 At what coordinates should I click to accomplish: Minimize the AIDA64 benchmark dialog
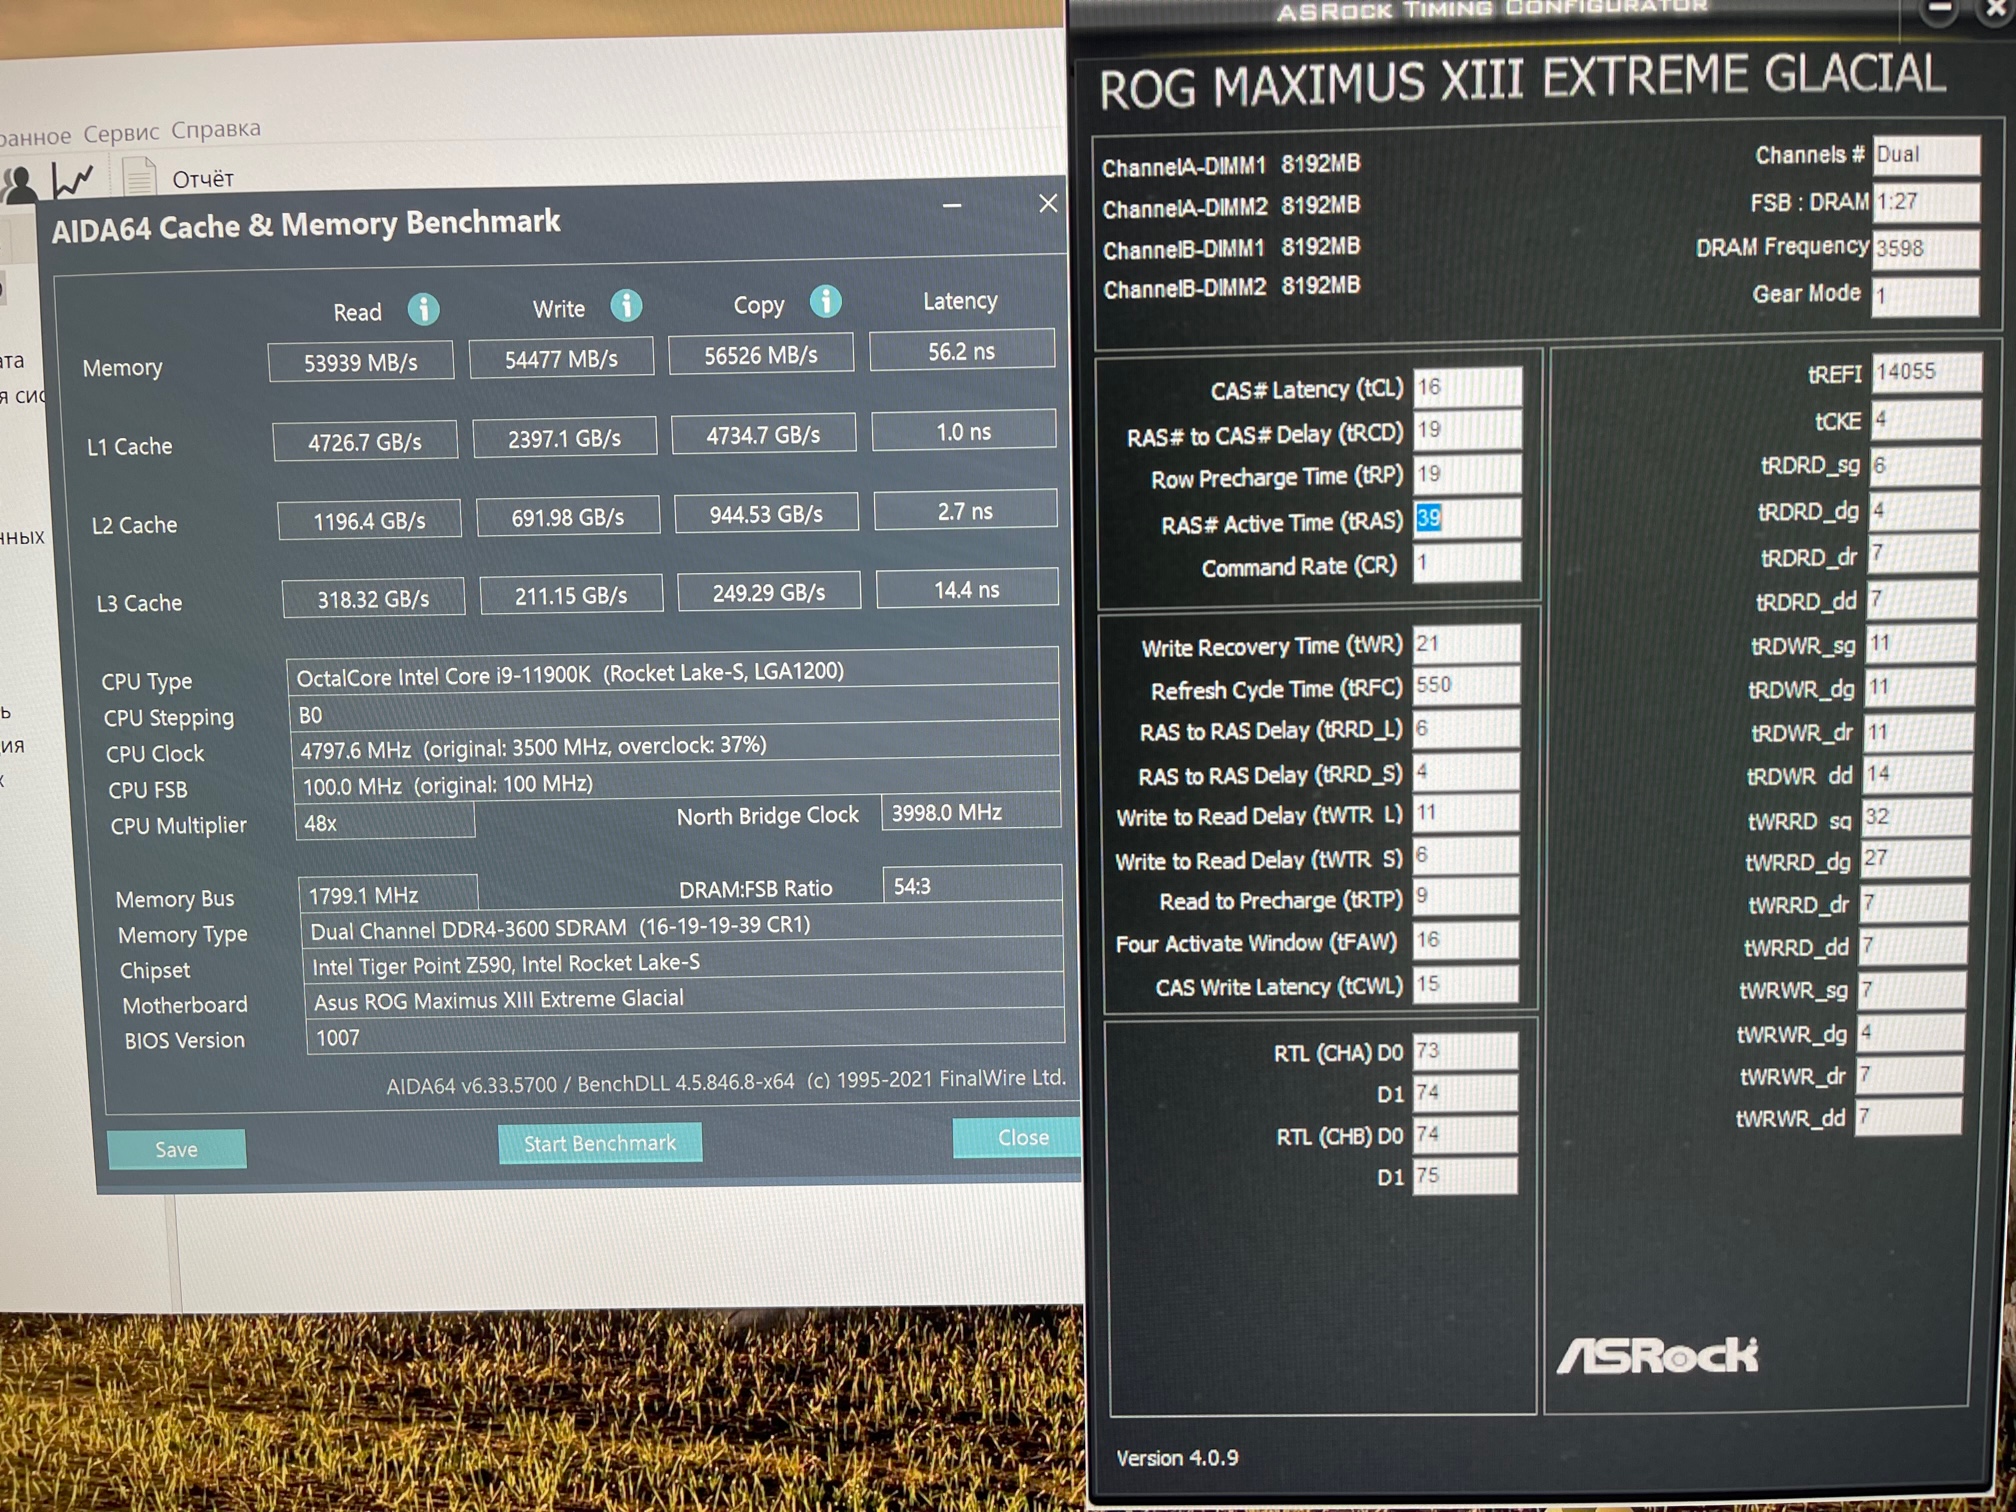tap(951, 206)
